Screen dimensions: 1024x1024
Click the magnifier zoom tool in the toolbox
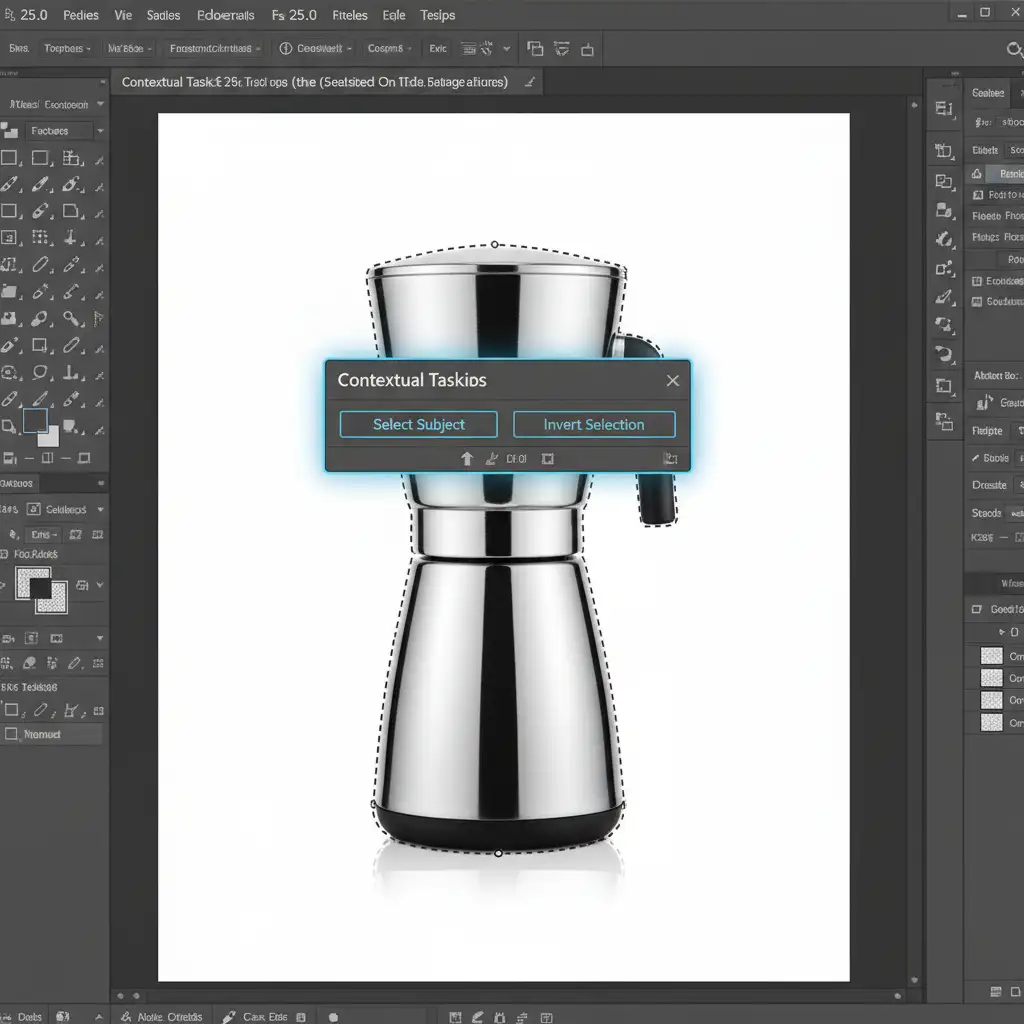click(x=71, y=319)
